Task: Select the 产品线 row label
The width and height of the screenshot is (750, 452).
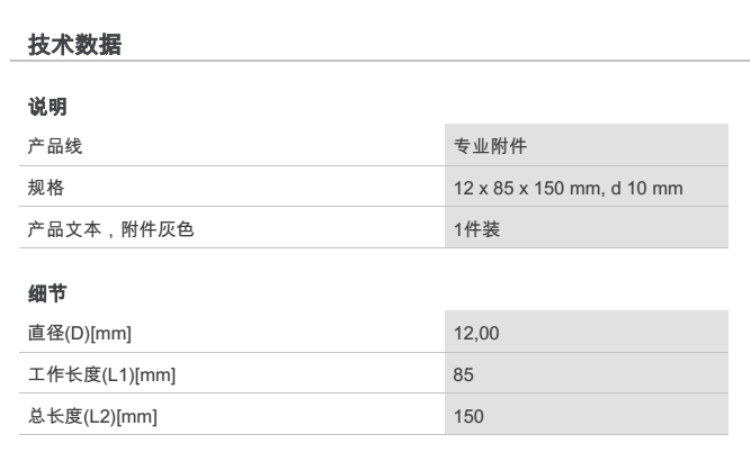Action: [x=55, y=147]
